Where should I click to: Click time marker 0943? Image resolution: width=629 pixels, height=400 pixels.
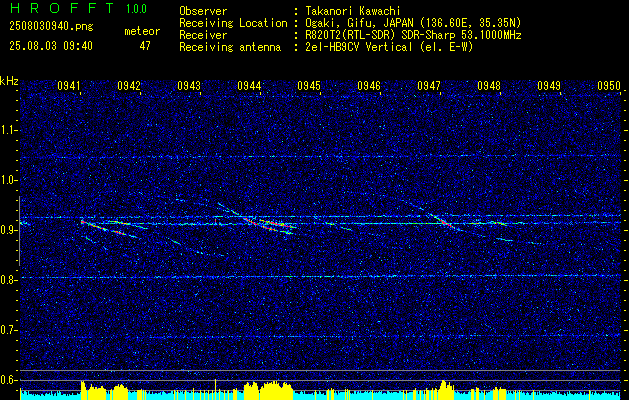189,85
